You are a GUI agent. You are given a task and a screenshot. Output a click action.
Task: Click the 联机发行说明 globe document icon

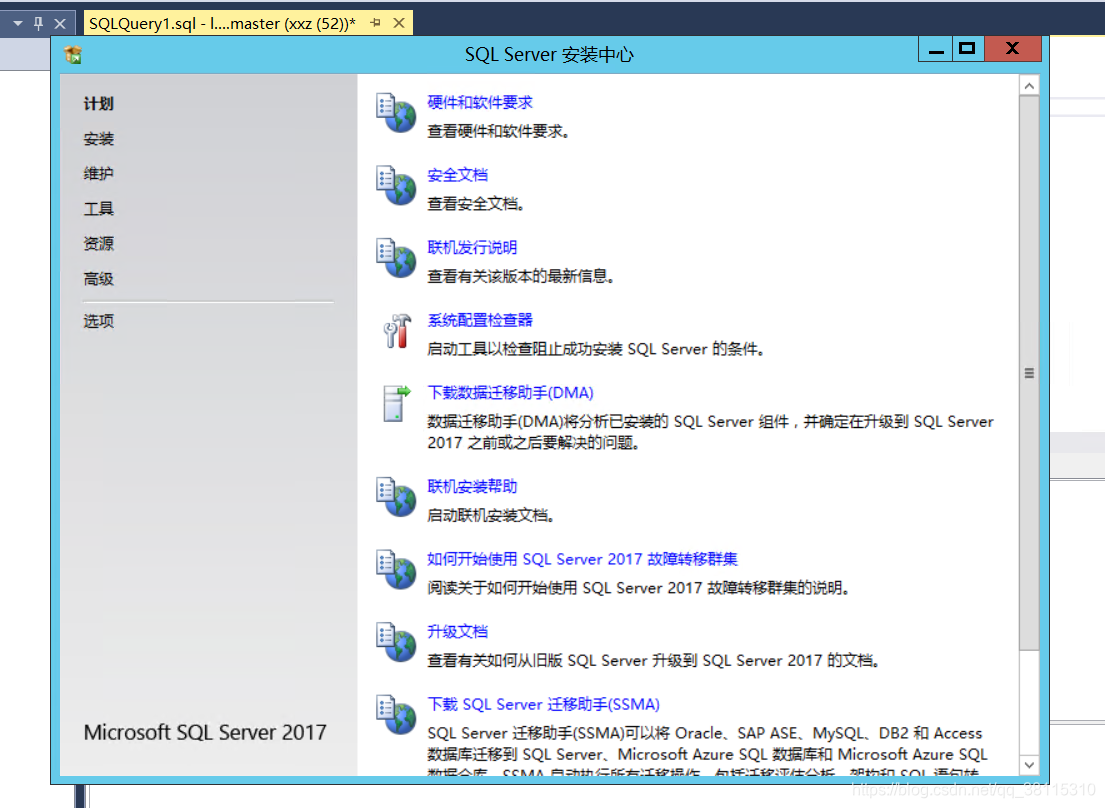[x=395, y=258]
